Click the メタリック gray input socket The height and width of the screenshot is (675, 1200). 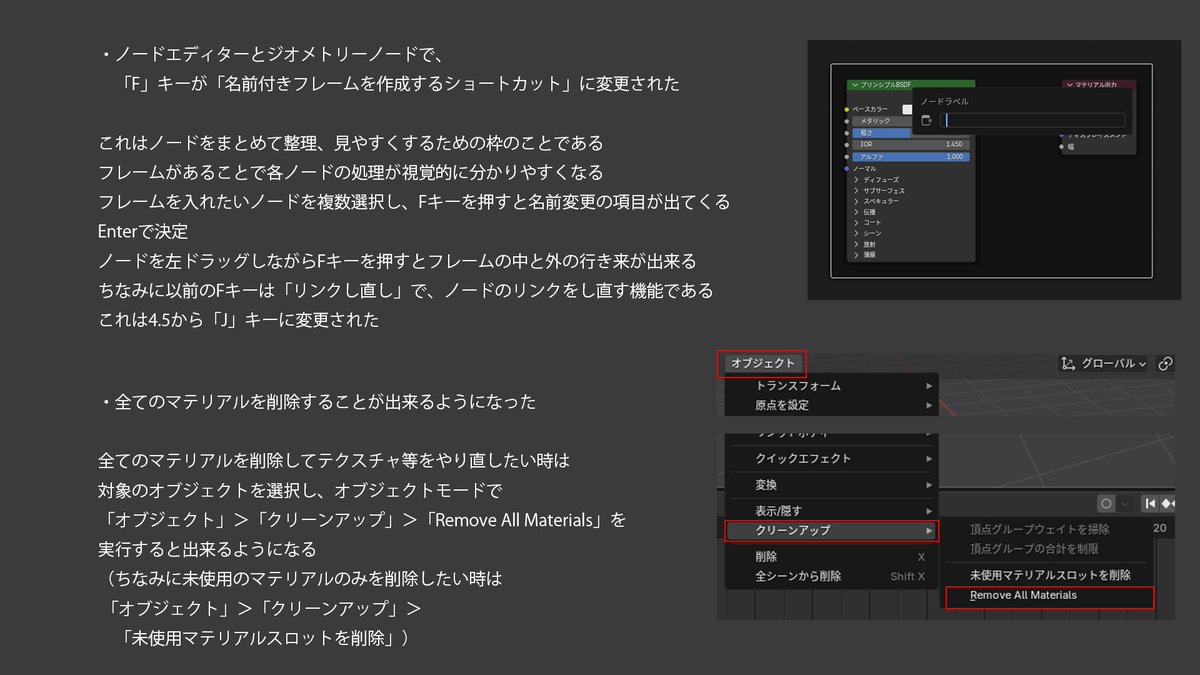pos(847,121)
